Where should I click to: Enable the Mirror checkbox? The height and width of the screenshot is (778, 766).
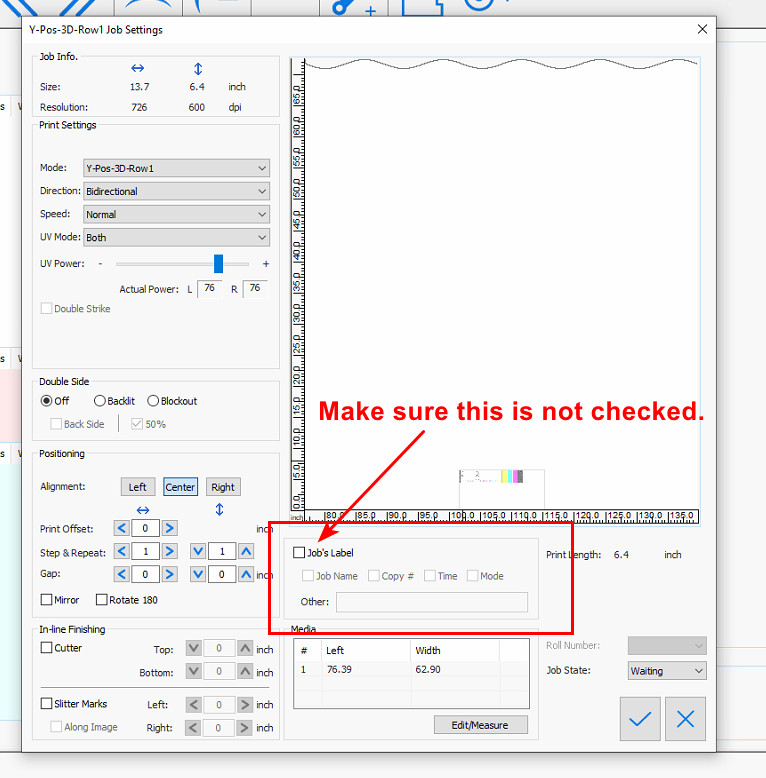(47, 600)
